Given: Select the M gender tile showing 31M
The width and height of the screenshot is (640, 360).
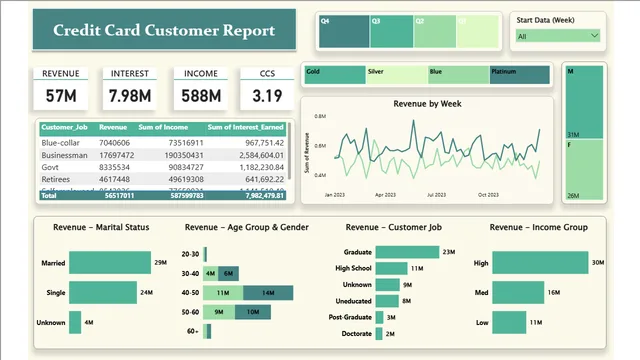Looking at the screenshot, I should 584,102.
